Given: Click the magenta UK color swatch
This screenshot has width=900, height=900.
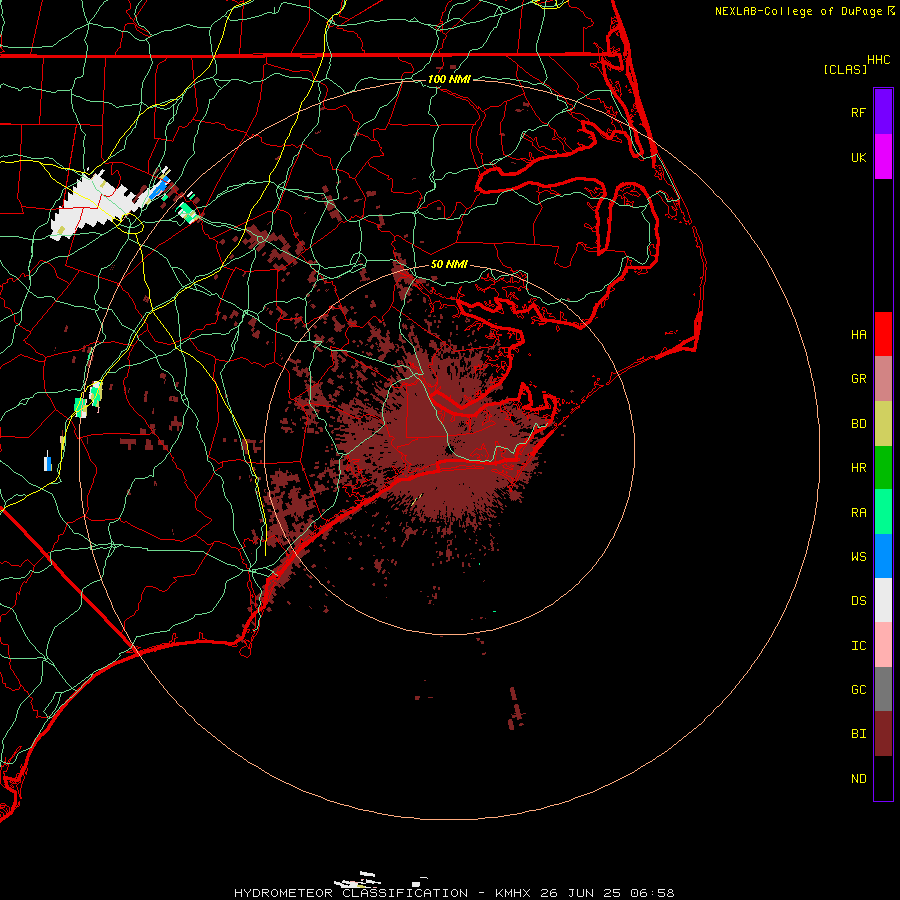Looking at the screenshot, I should click(x=883, y=157).
